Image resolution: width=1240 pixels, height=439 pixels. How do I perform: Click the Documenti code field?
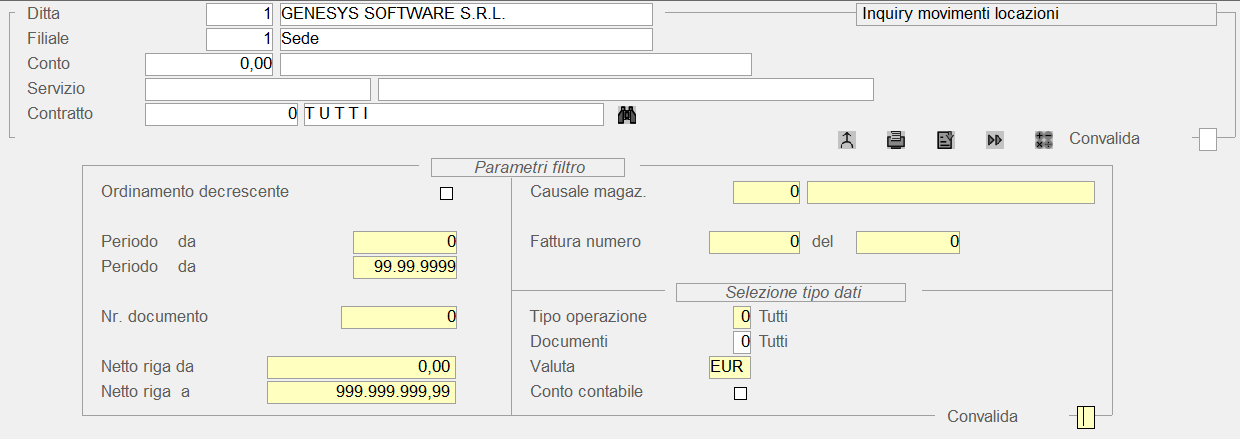741,342
